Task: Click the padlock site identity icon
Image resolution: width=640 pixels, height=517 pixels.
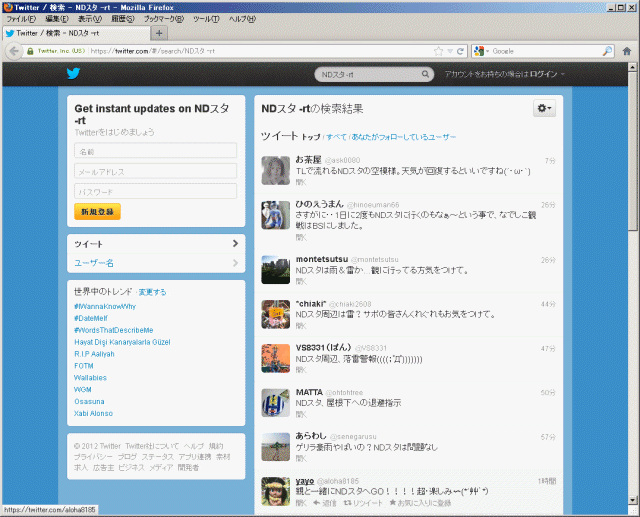Action: 30,51
